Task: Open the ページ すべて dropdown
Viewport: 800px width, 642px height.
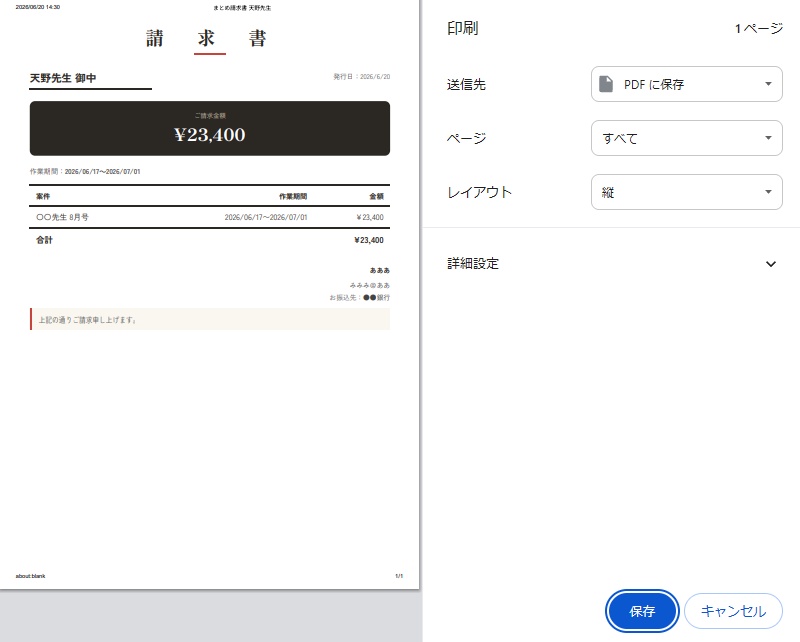Action: (686, 138)
